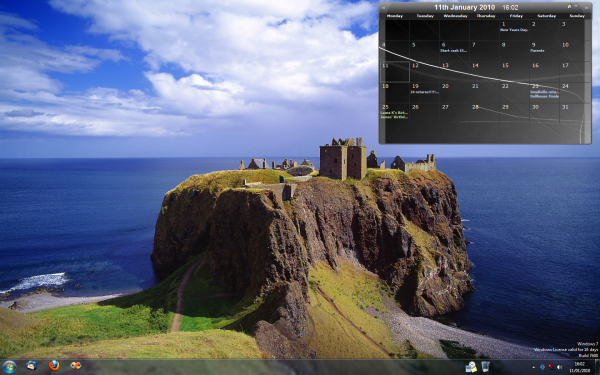Select day 28 in the calendar

(484, 113)
